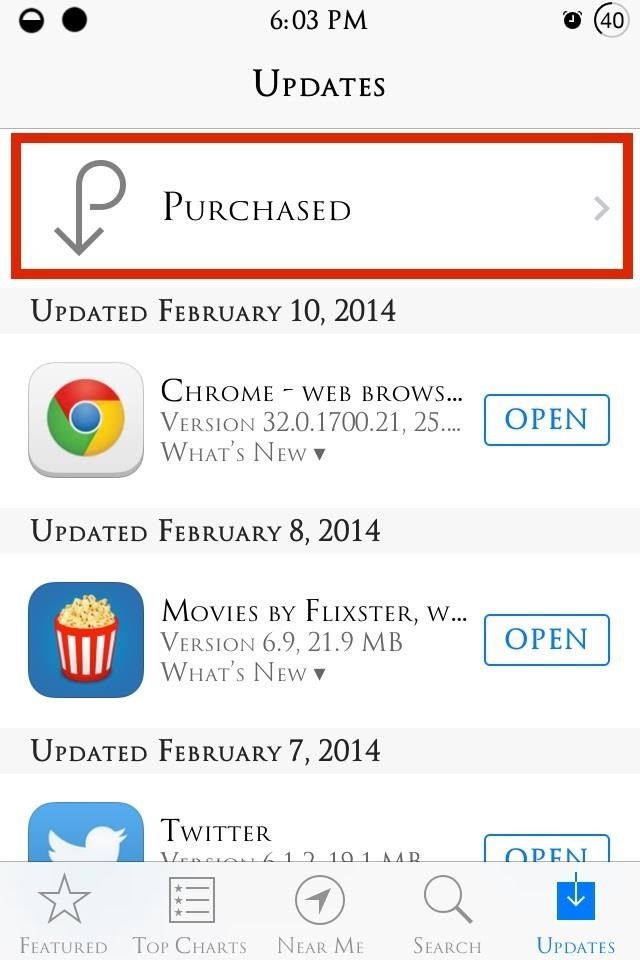Tap the Twitter bird app icon

(x=86, y=831)
